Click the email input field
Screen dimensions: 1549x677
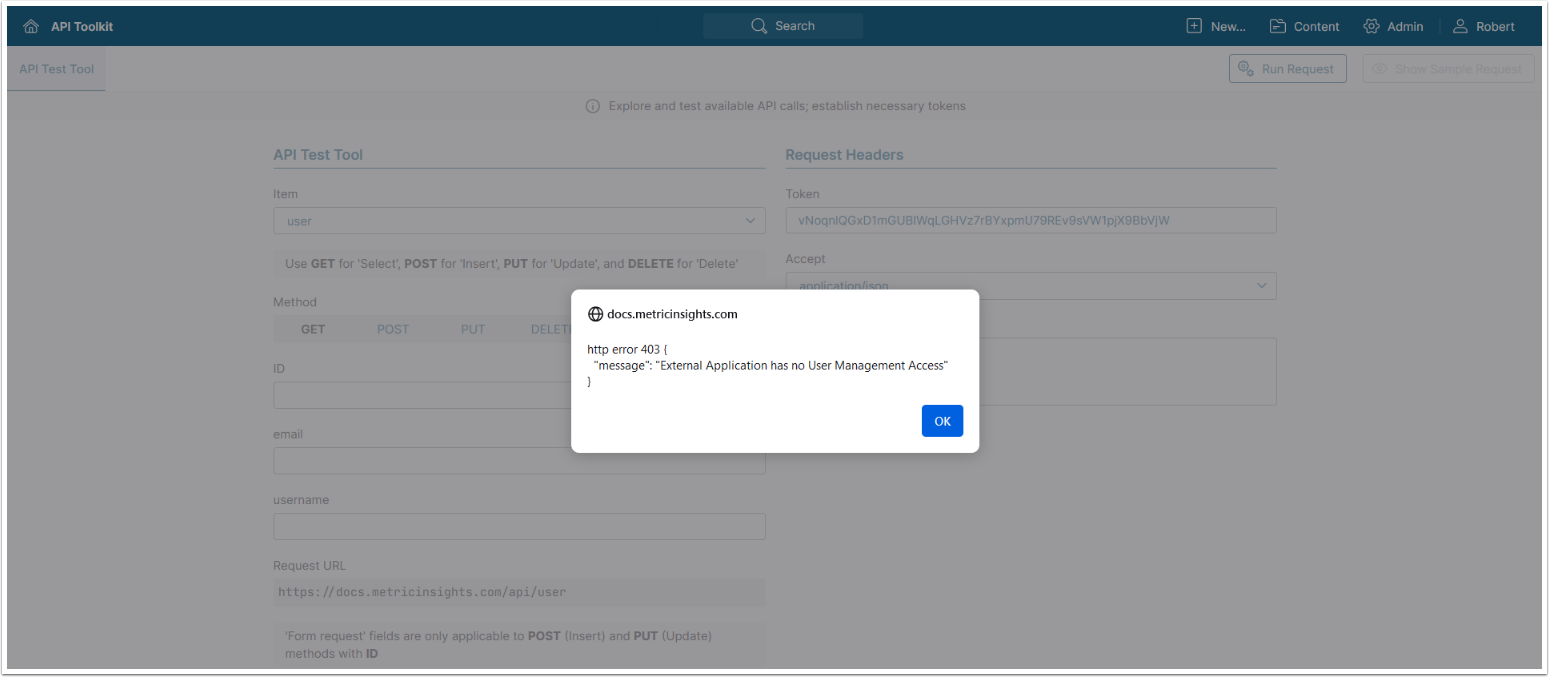(x=519, y=461)
